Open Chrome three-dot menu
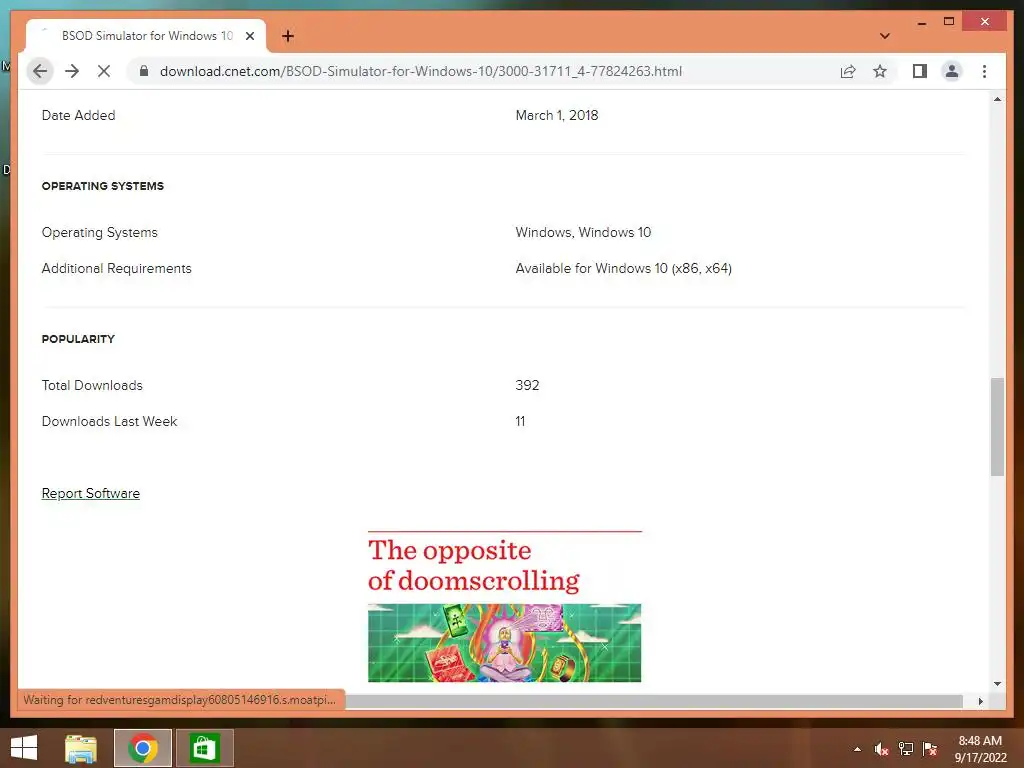 (x=984, y=71)
